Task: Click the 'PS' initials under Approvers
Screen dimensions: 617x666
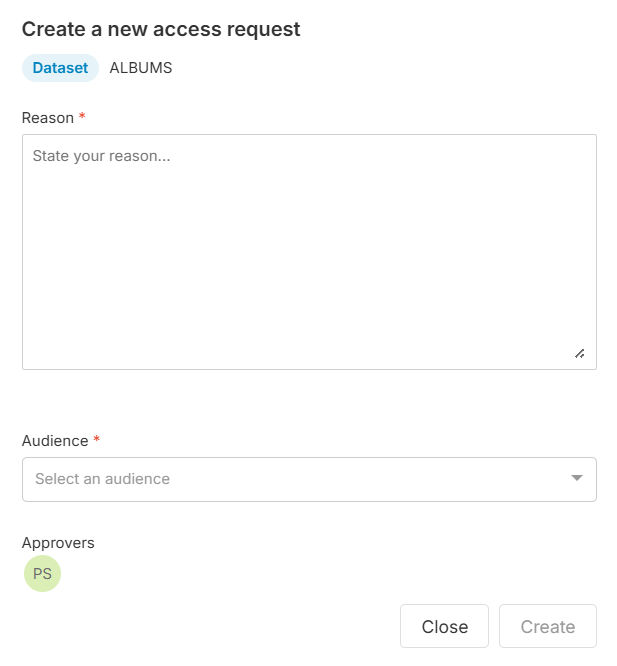Action: click(x=42, y=574)
